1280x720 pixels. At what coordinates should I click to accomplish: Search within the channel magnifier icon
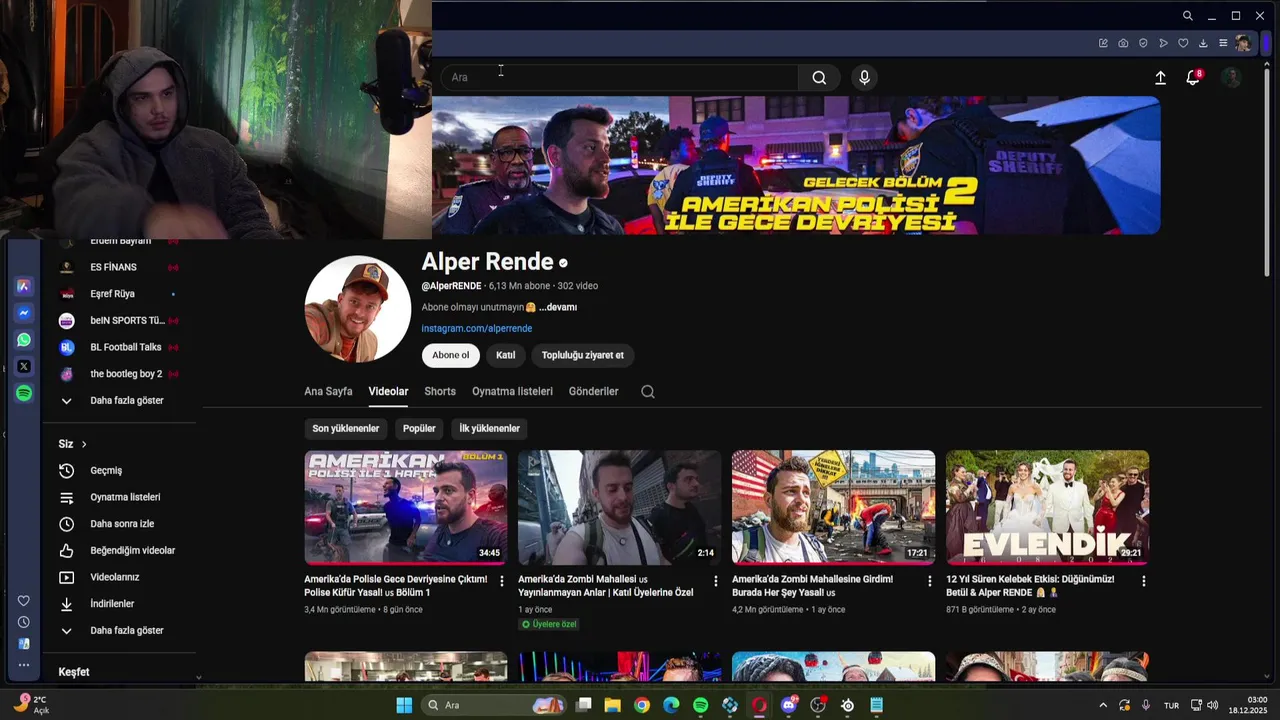(x=648, y=392)
